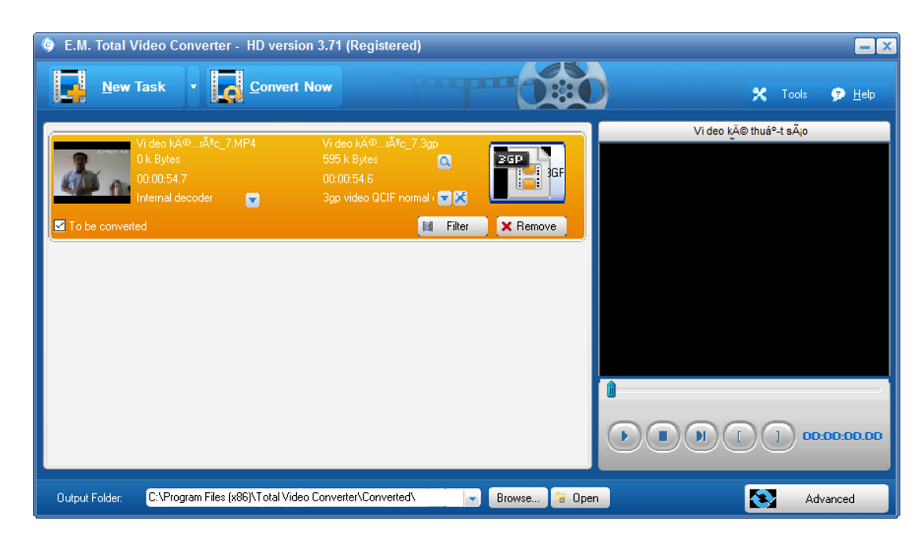Click the 00:00:54.7 source duration
This screenshot has width=924, height=540.
click(x=161, y=179)
